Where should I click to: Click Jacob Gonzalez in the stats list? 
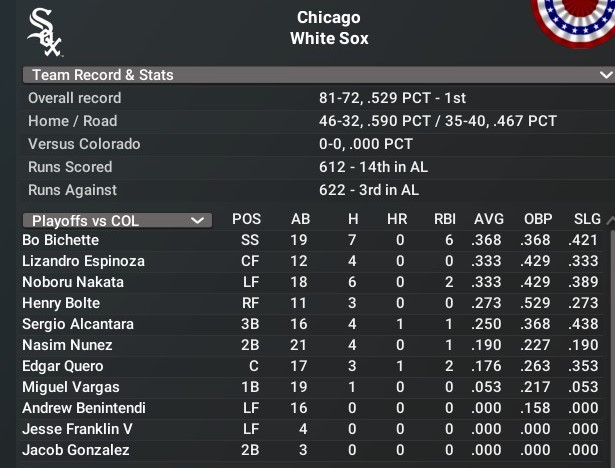click(75, 450)
